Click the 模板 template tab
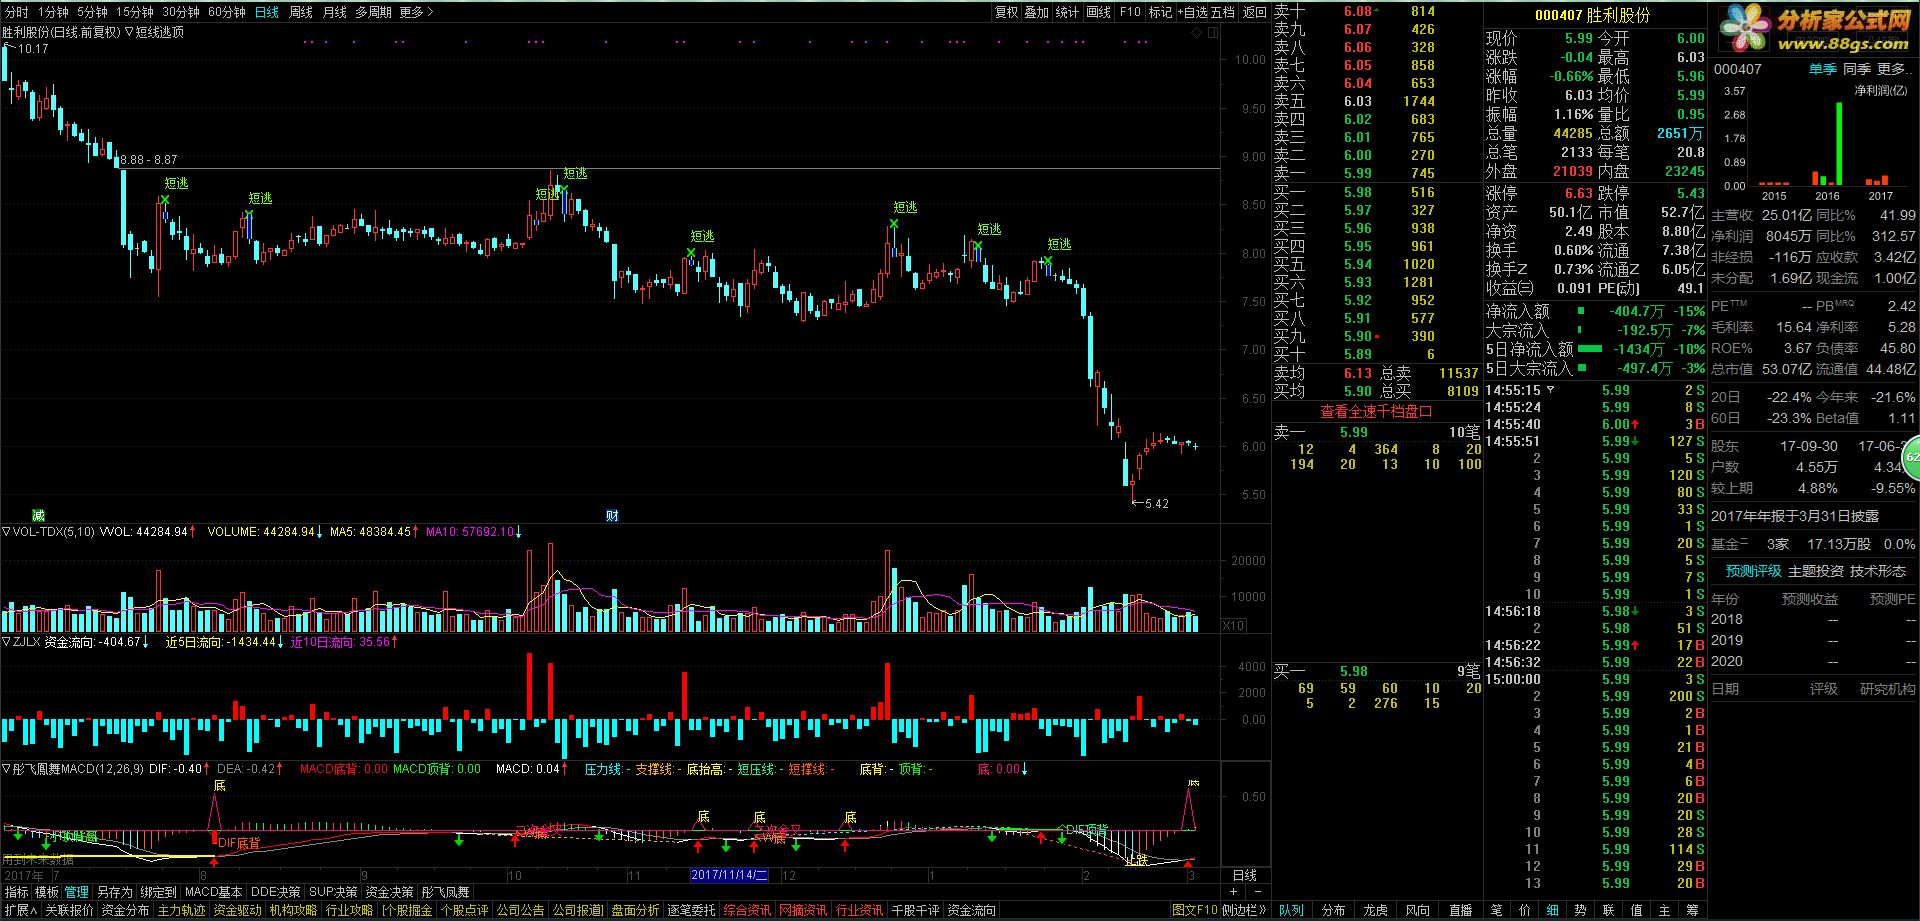The image size is (1920, 921). [x=47, y=892]
